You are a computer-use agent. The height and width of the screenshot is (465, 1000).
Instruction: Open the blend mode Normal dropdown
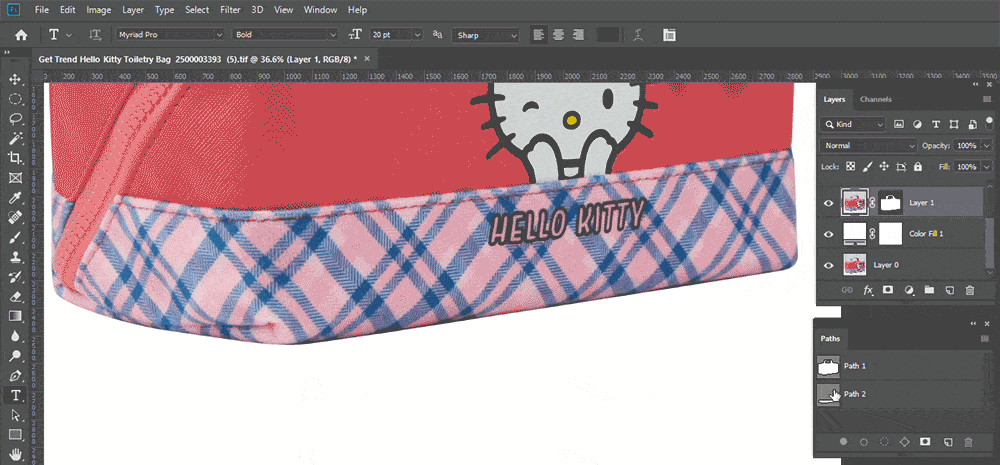pyautogui.click(x=869, y=145)
